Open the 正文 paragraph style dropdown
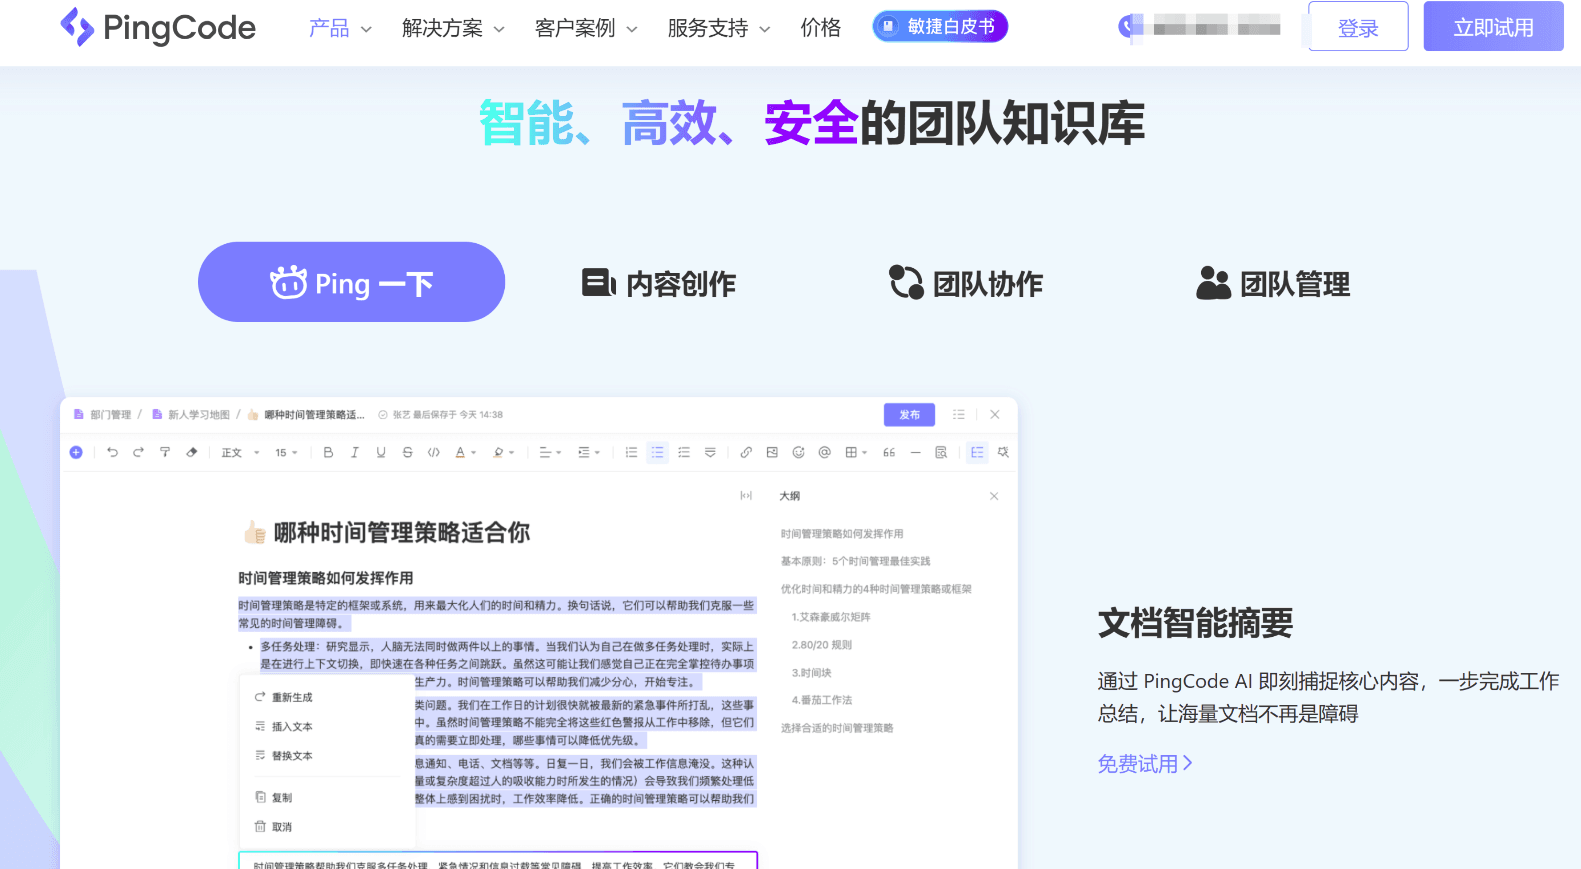This screenshot has height=869, width=1581. pos(240,453)
